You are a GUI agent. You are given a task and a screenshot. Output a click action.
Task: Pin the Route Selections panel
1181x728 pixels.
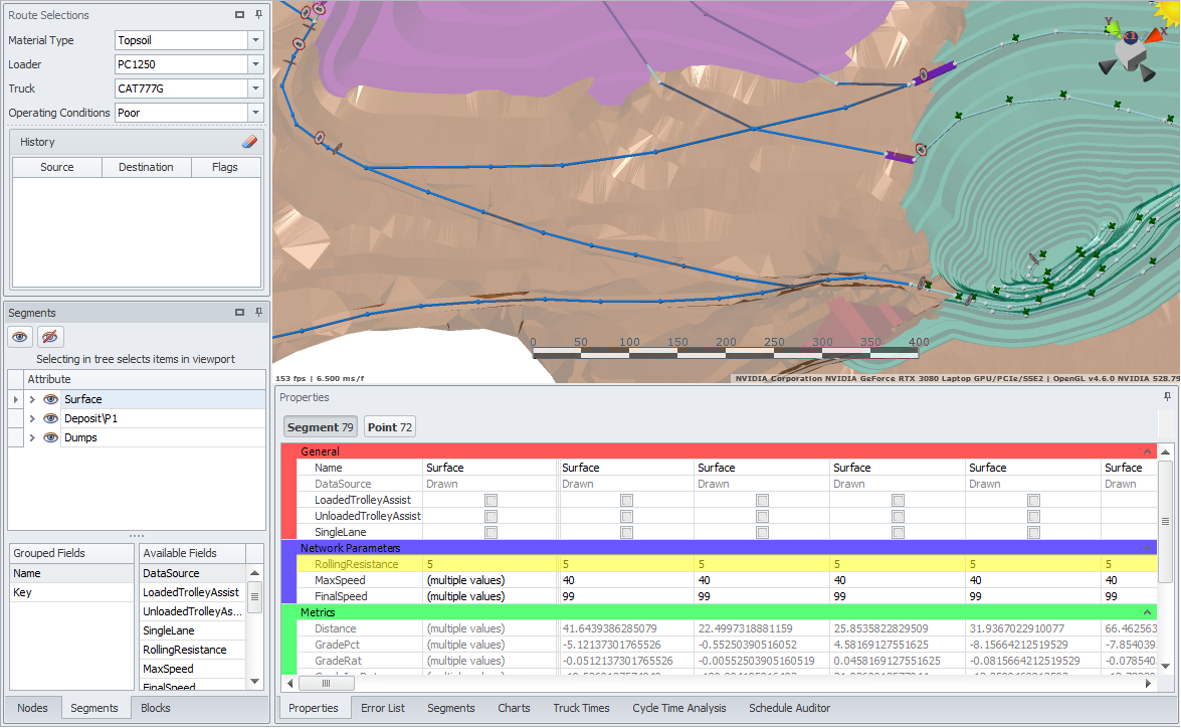coord(258,15)
